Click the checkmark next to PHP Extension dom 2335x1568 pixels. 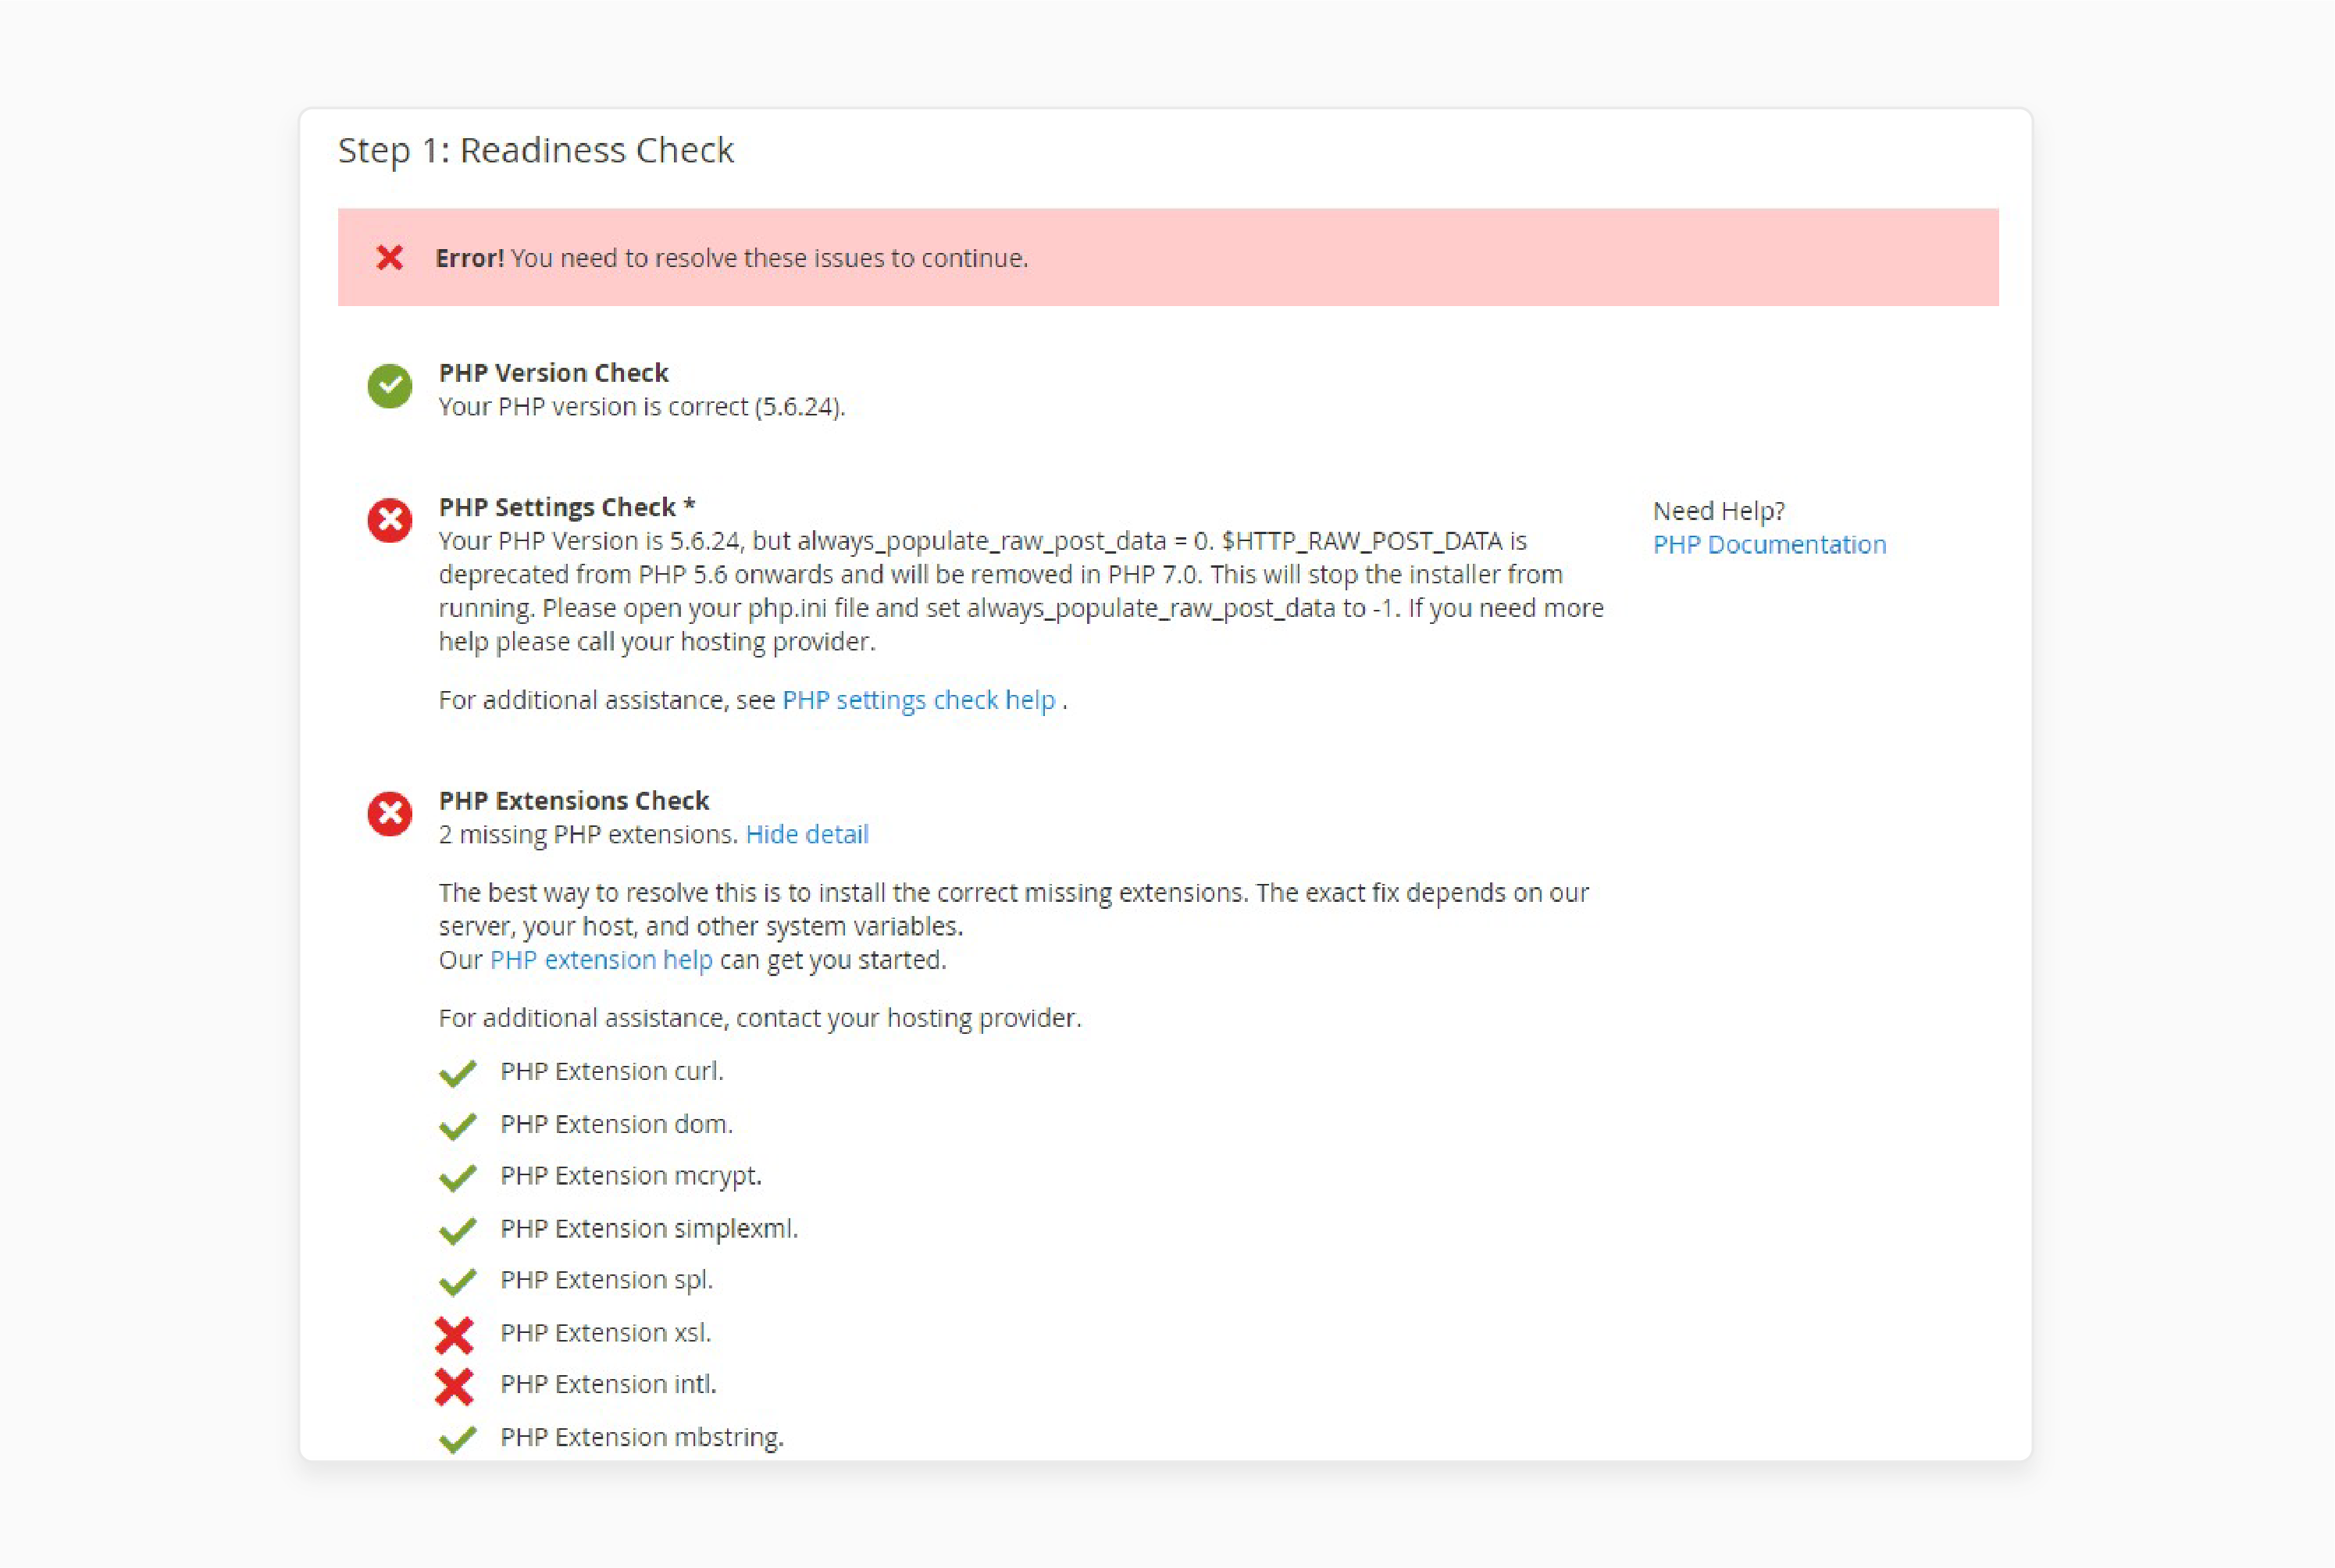pyautogui.click(x=457, y=1126)
